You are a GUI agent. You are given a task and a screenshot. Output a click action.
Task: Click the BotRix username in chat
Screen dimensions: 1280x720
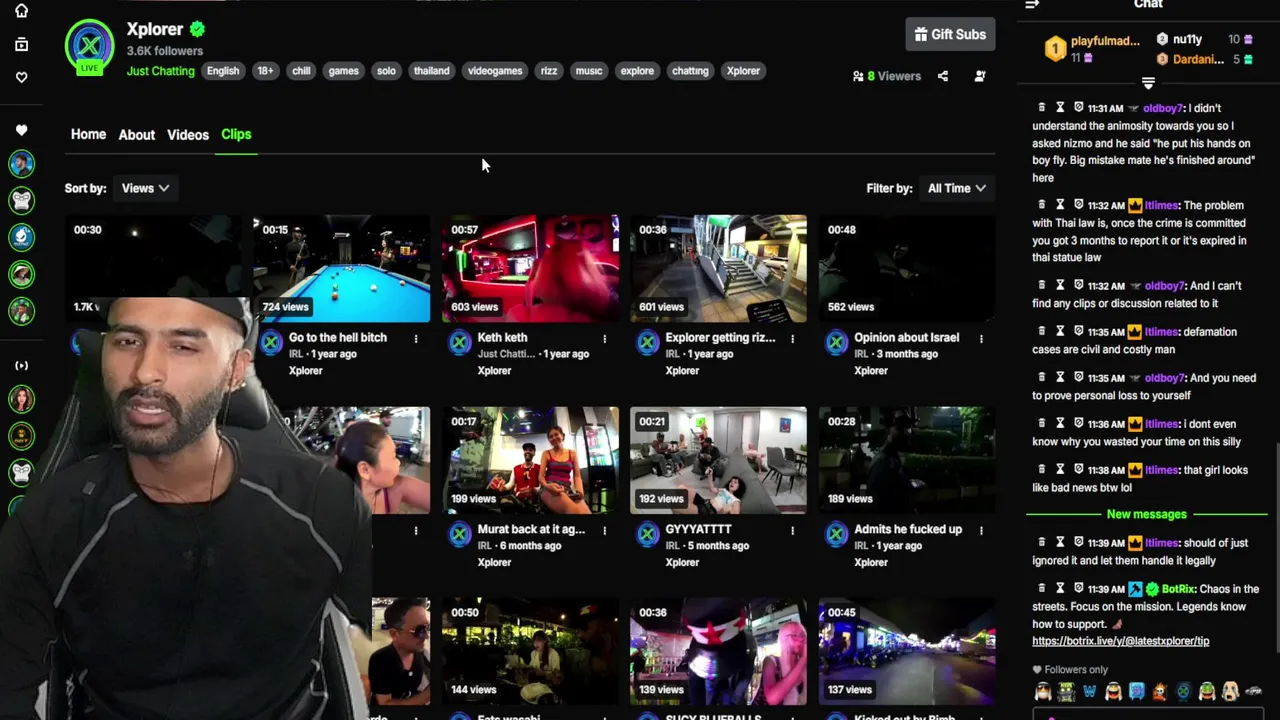pos(1178,589)
